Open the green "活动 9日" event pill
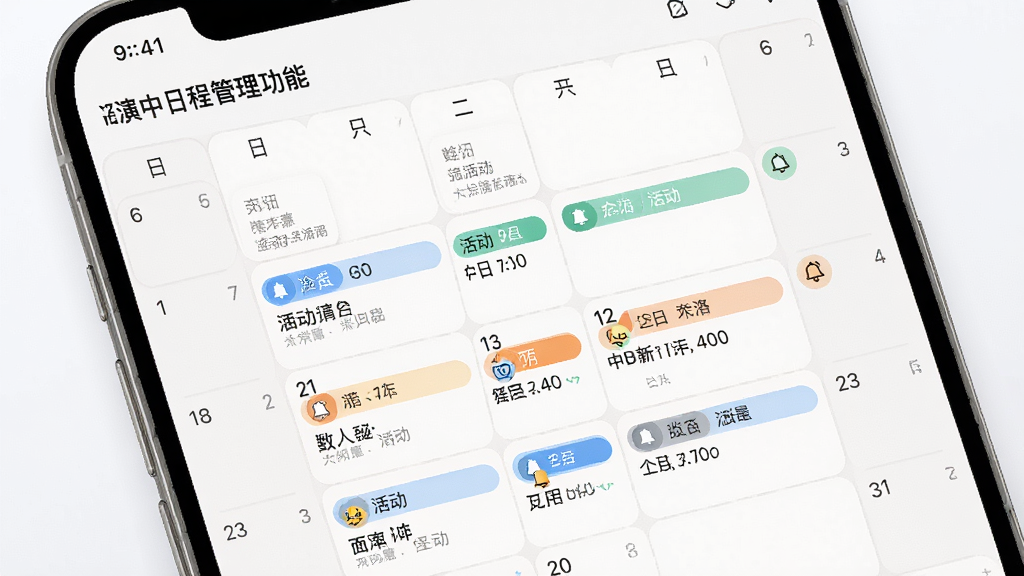 pos(500,236)
